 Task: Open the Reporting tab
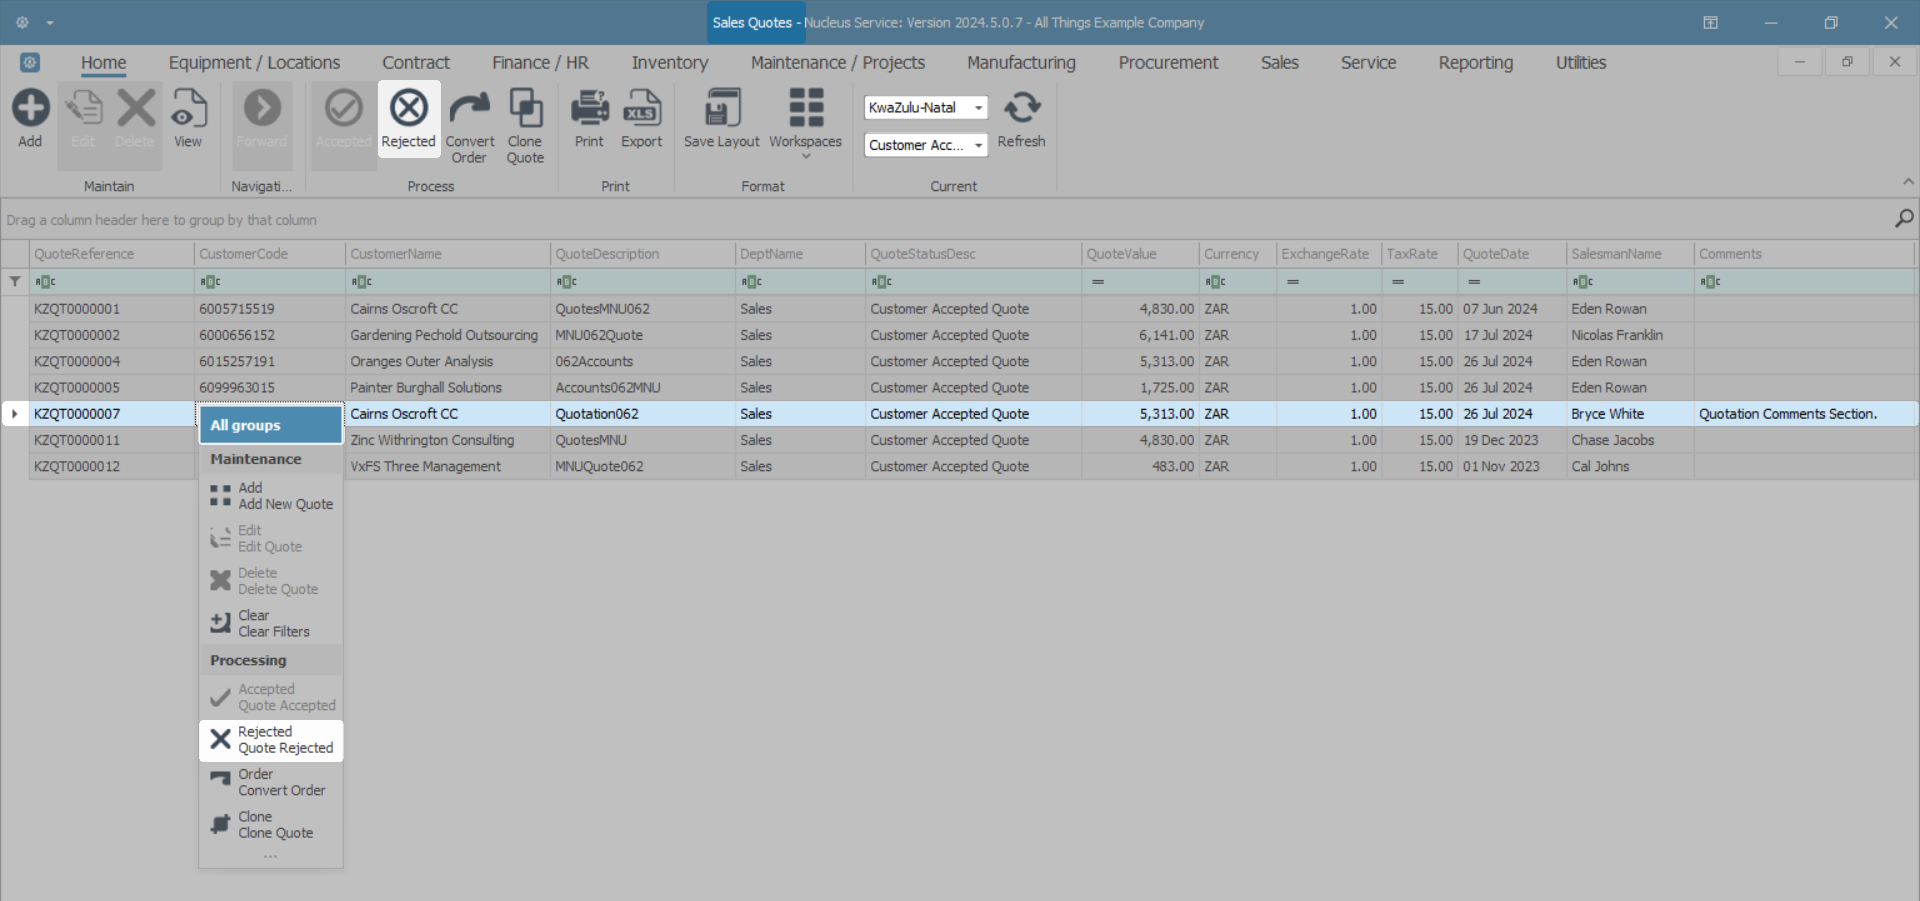pyautogui.click(x=1476, y=63)
